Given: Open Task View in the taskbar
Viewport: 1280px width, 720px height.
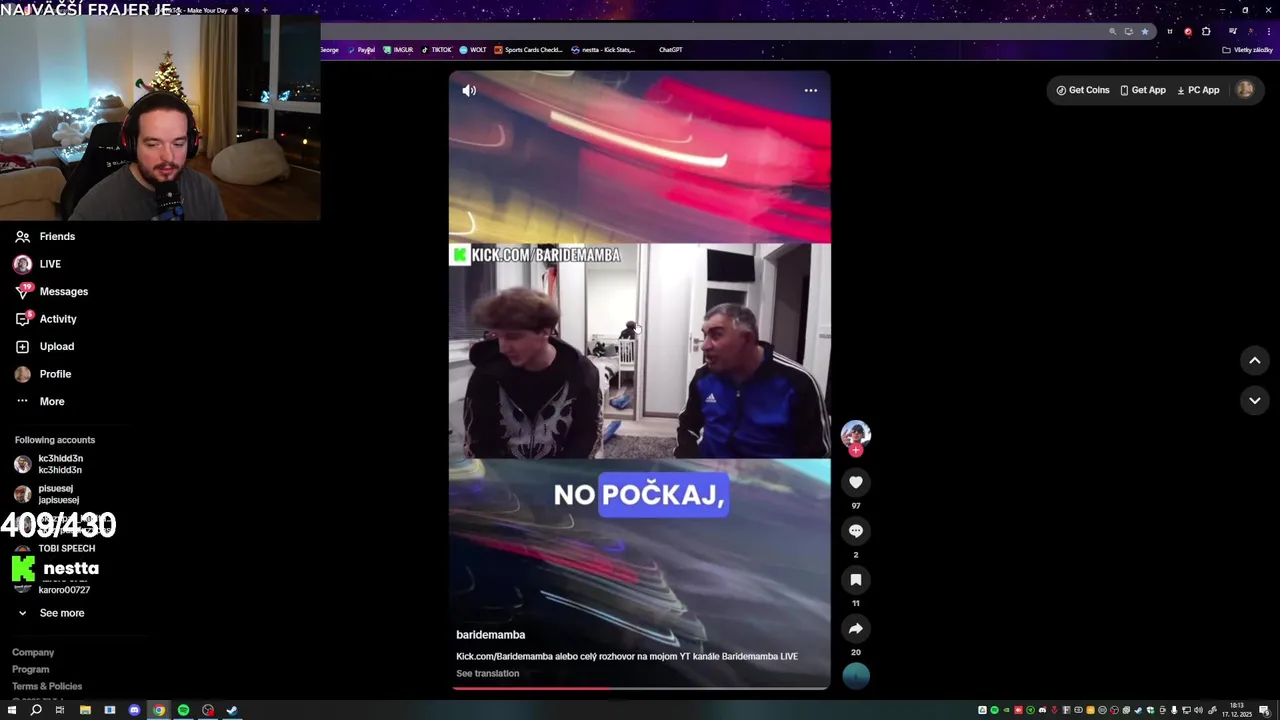Looking at the screenshot, I should (x=60, y=710).
